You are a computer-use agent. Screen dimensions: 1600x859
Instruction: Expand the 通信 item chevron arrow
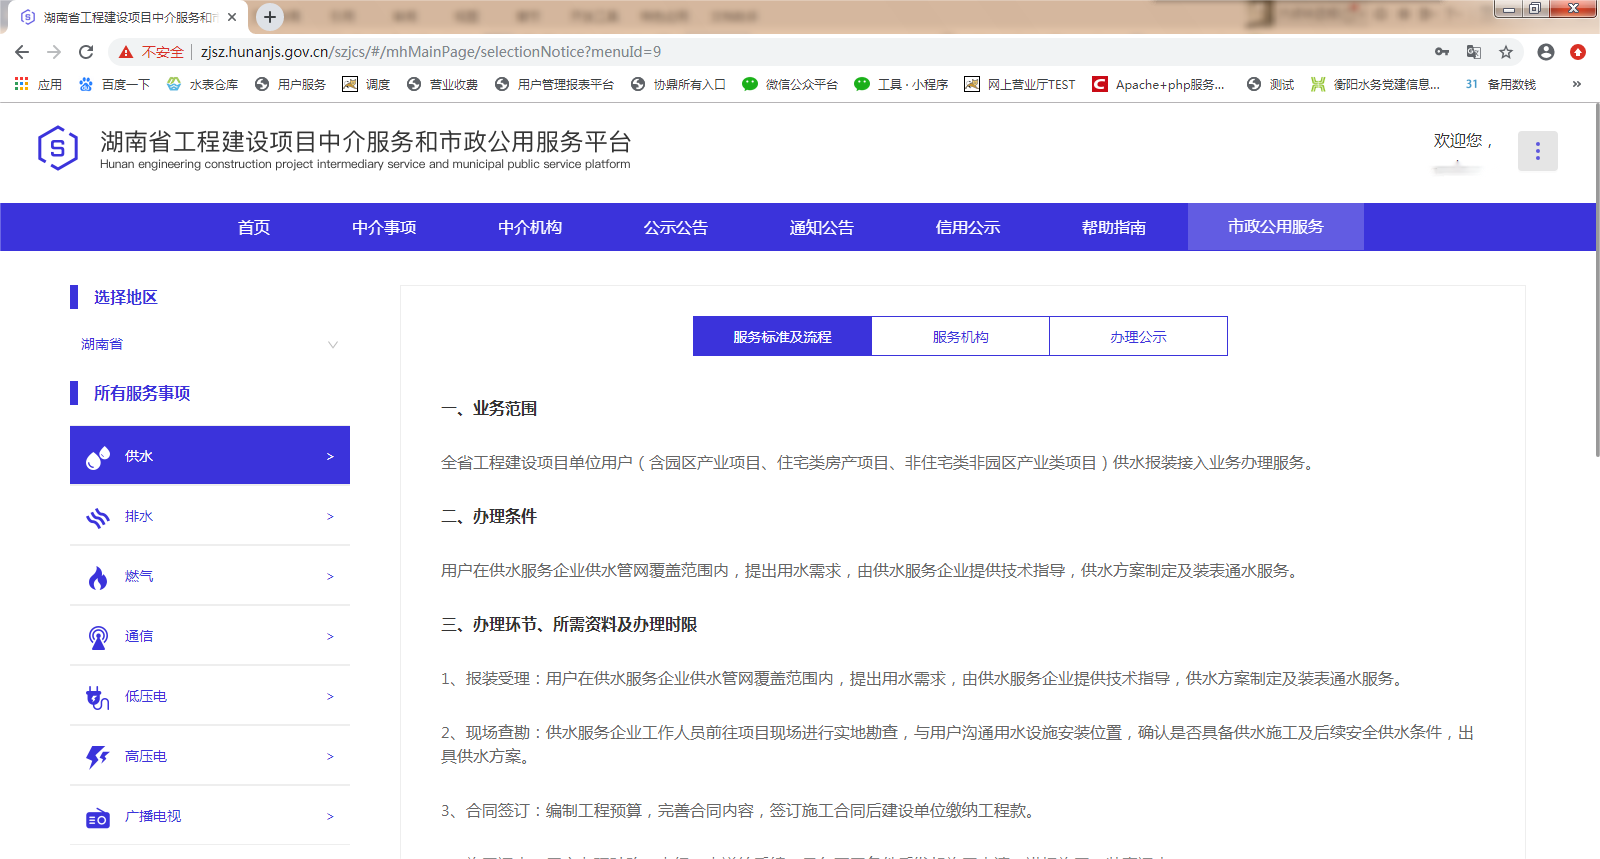coord(330,637)
